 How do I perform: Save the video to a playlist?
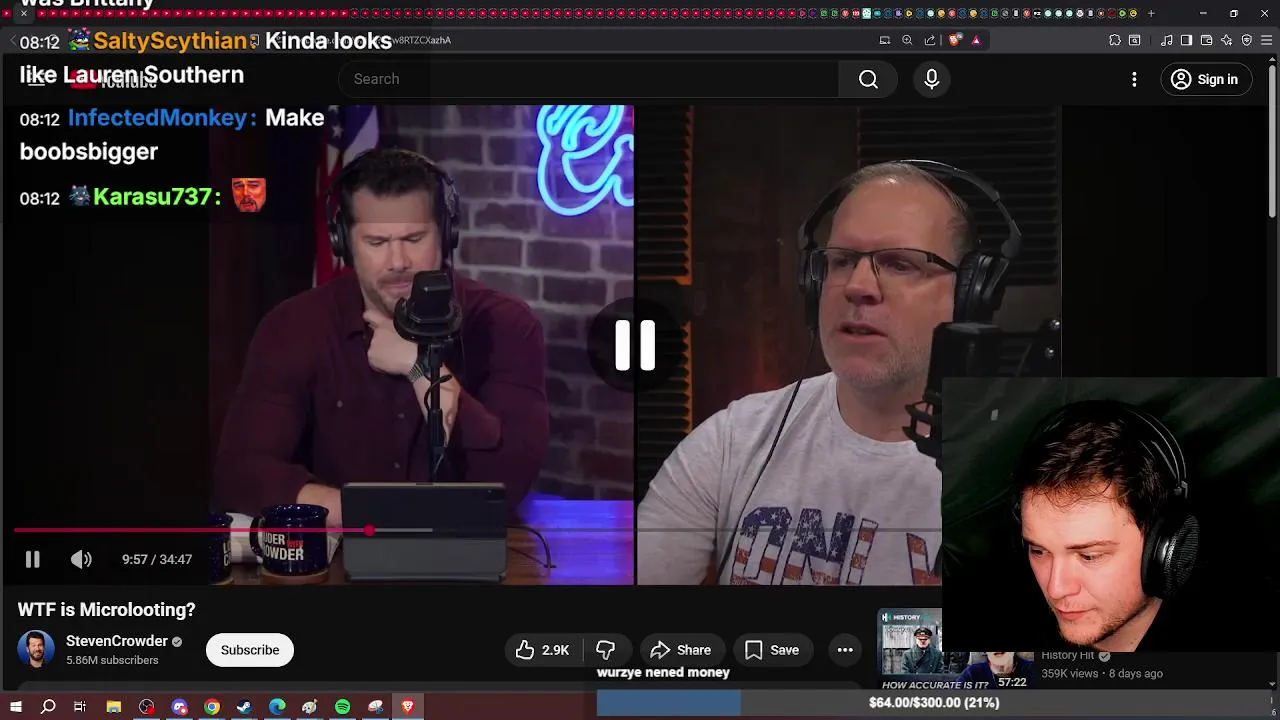pyautogui.click(x=772, y=650)
